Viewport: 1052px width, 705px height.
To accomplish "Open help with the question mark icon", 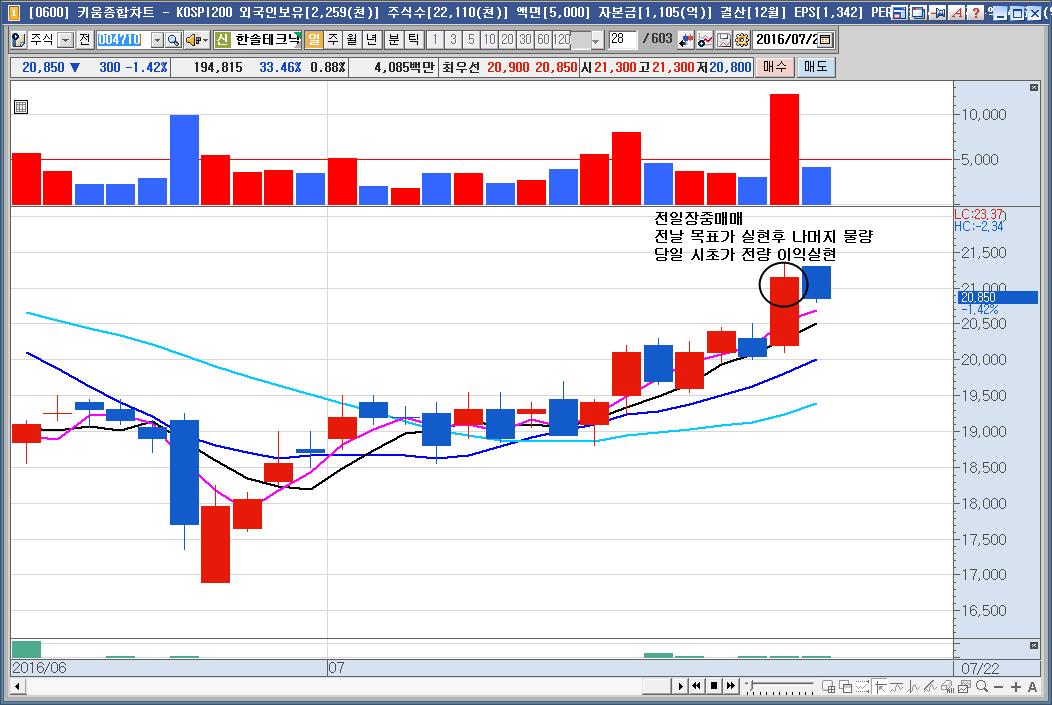I will click(976, 12).
